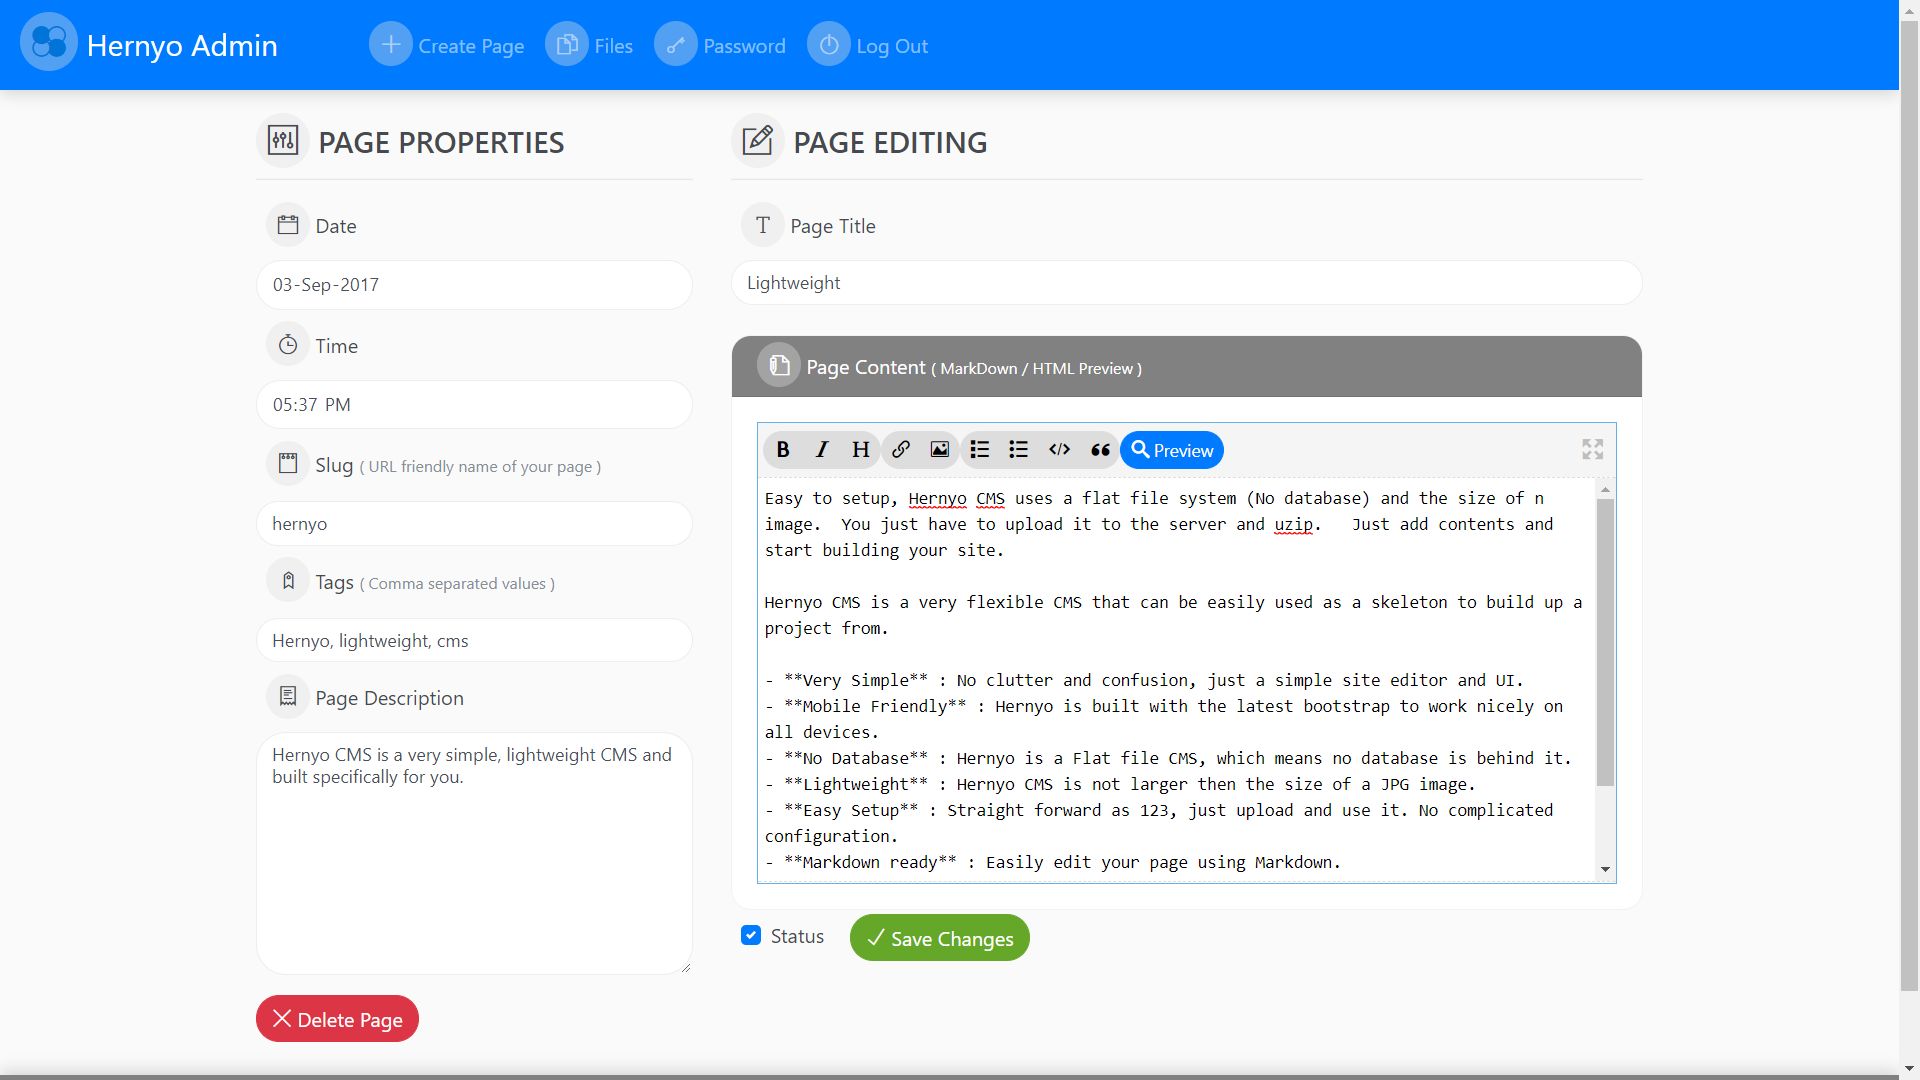The height and width of the screenshot is (1080, 1920).
Task: Toggle bold formatting in editor toolbar
Action: click(783, 450)
